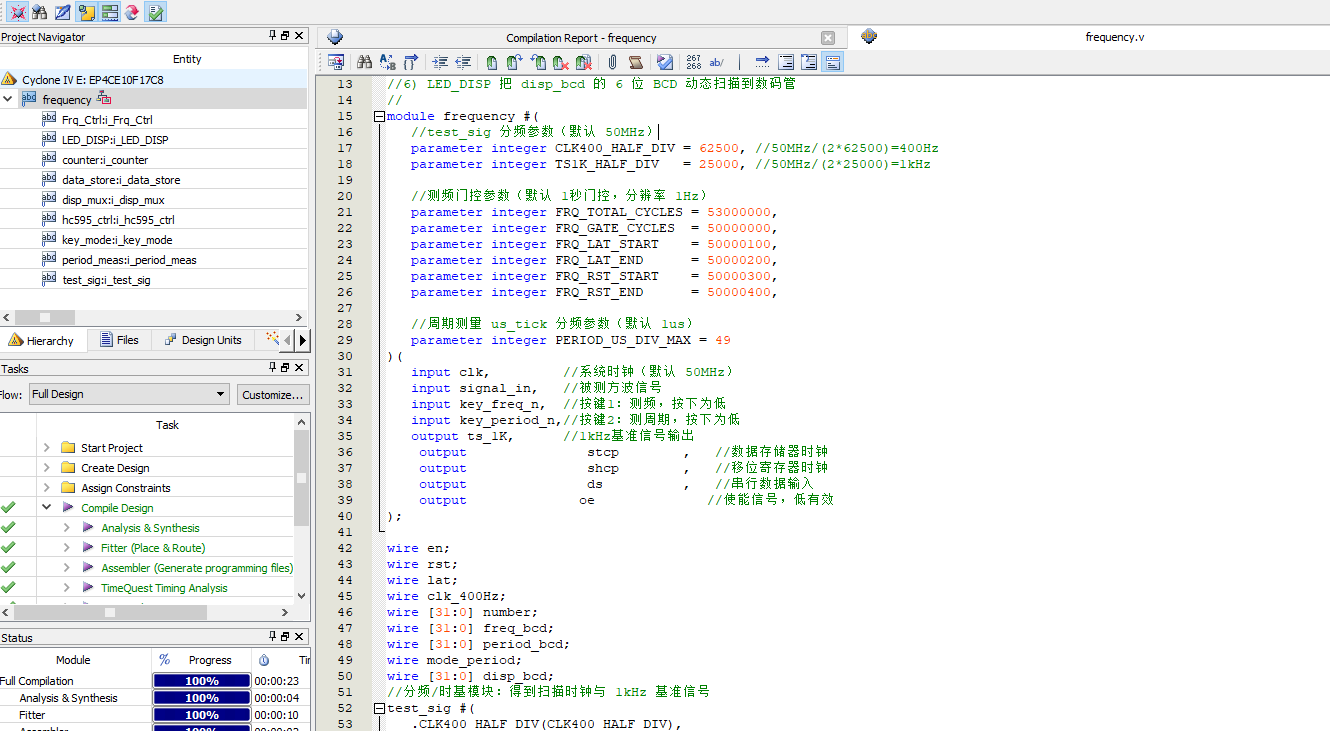Click the red-blue circular arrows icon in top toolbar
The width and height of the screenshot is (1330, 731).
pos(132,13)
